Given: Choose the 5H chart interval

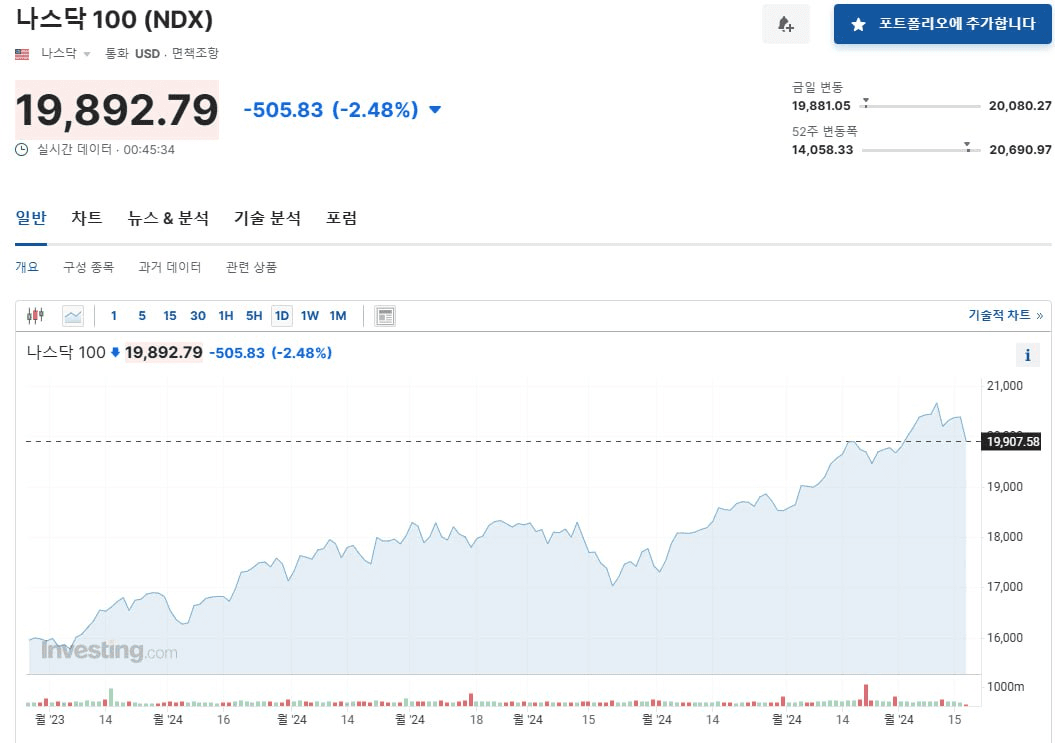Looking at the screenshot, I should 254,316.
